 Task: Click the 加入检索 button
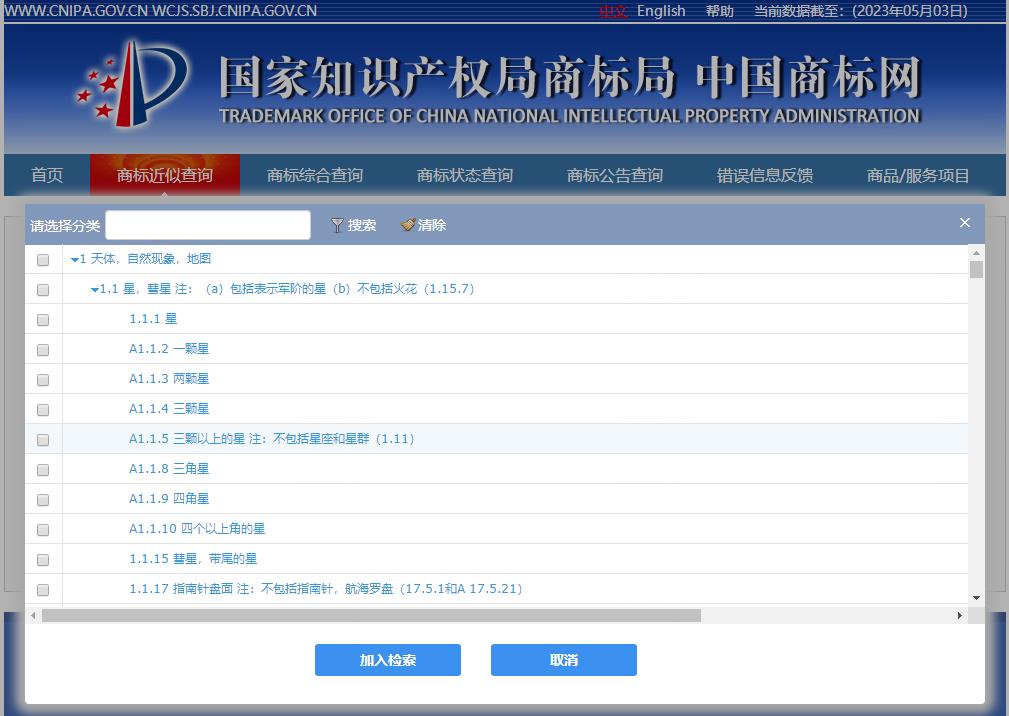pos(387,660)
